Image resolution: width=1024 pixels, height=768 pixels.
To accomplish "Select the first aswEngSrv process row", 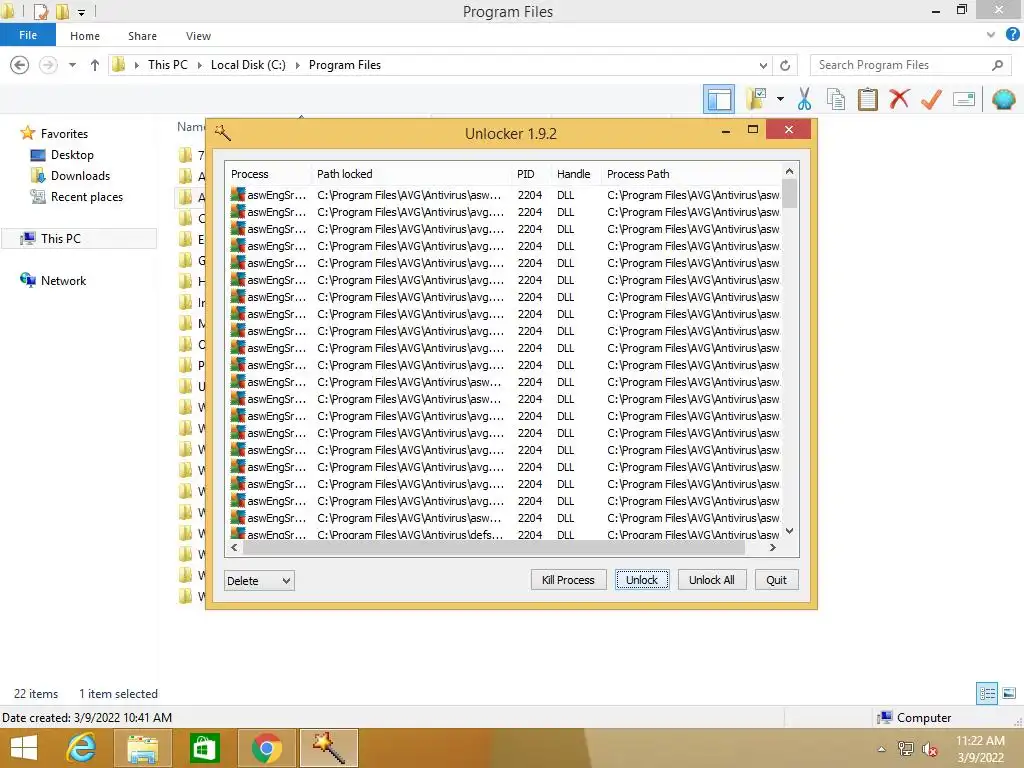I will (505, 195).
